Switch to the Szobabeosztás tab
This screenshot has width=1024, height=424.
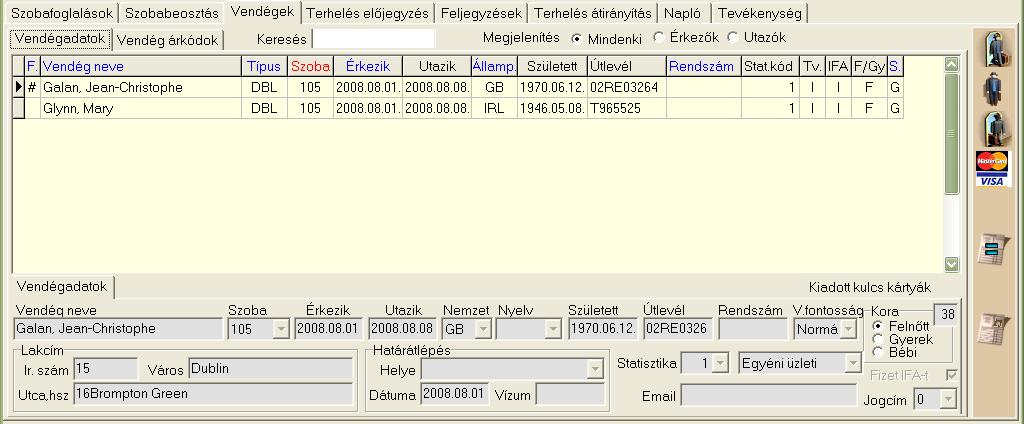coord(172,12)
